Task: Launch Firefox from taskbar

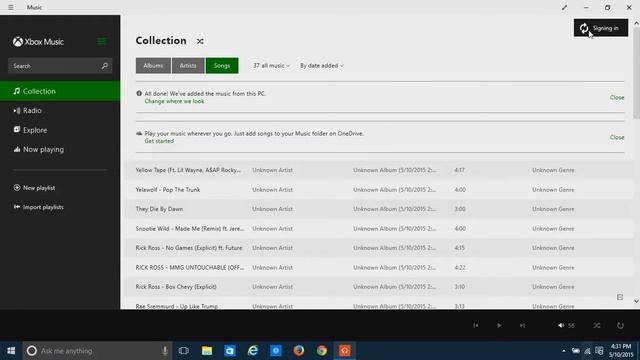Action: coord(299,351)
